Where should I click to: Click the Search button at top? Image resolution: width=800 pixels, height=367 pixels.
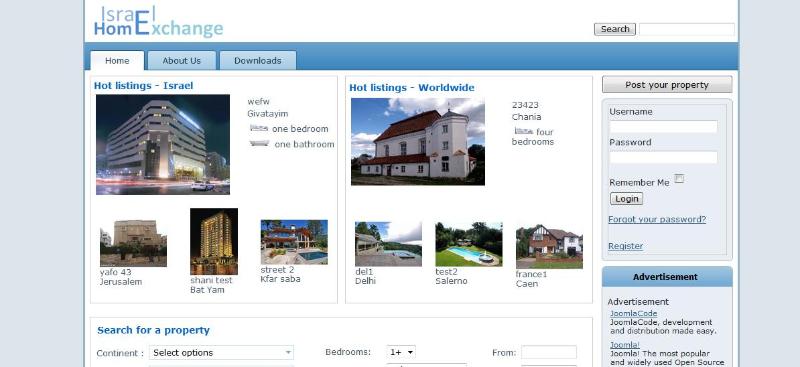(x=615, y=29)
